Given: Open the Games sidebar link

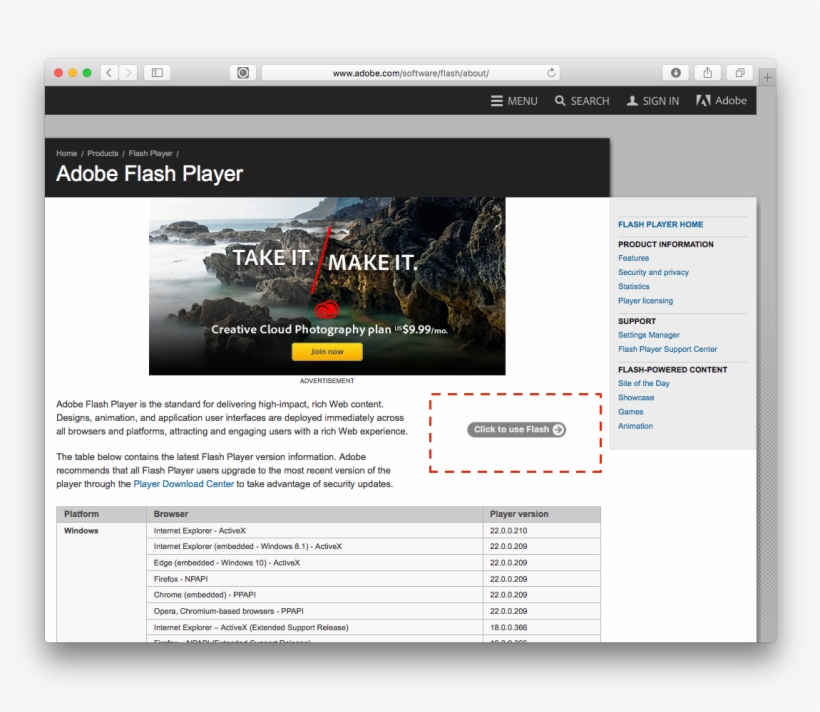Looking at the screenshot, I should point(631,412).
